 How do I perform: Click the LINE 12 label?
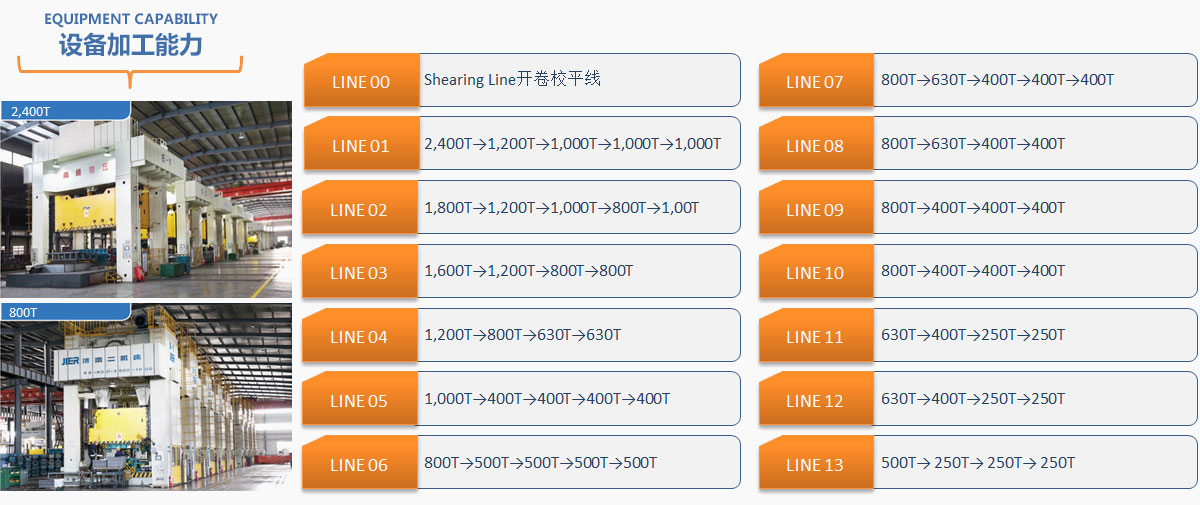pyautogui.click(x=815, y=401)
